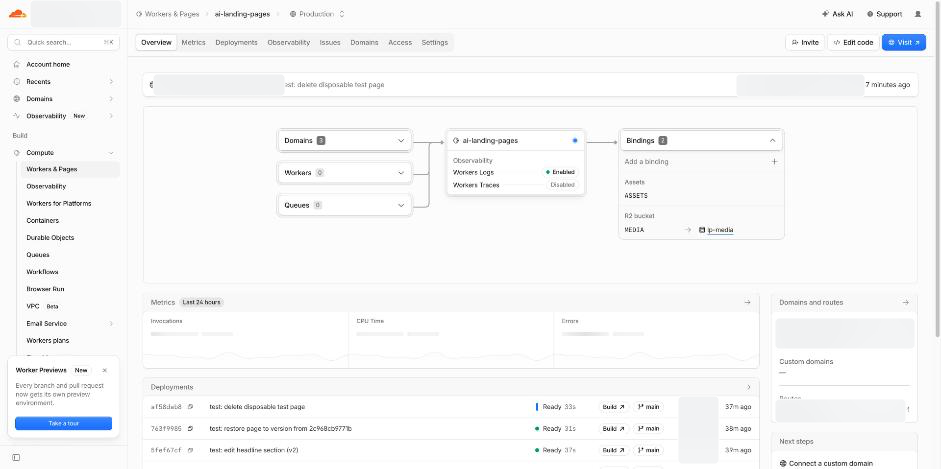Screen dimensions: 941x469
Task: Copy deployment ID 8fef67cf
Action: click(191, 450)
